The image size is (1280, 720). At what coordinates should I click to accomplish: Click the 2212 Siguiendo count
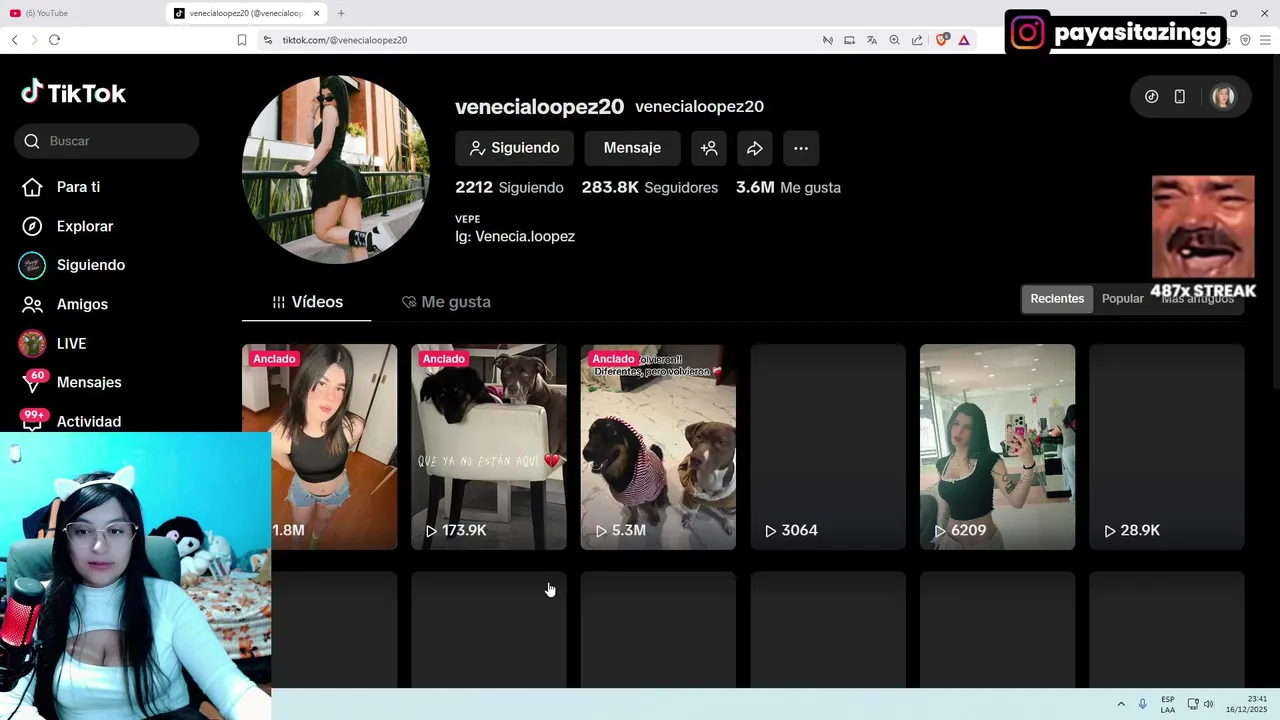[x=509, y=187]
